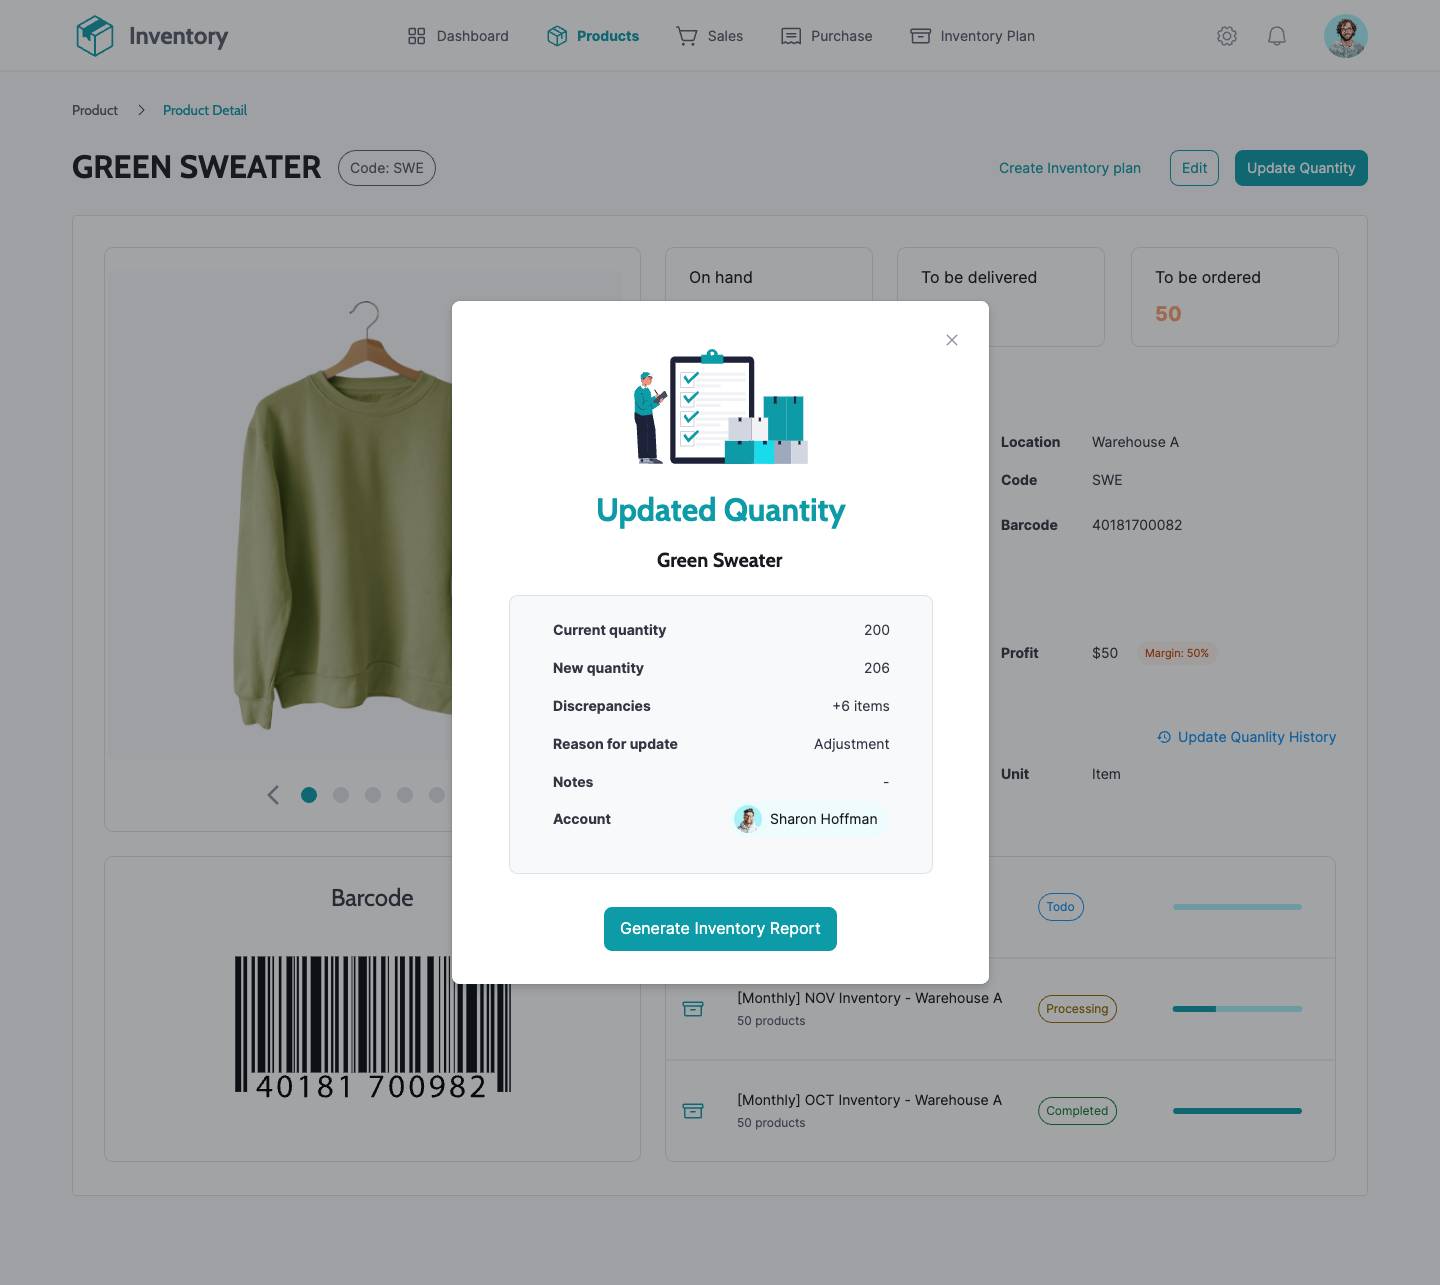Click the Processing status badge
Image resolution: width=1440 pixels, height=1285 pixels.
tap(1077, 1009)
